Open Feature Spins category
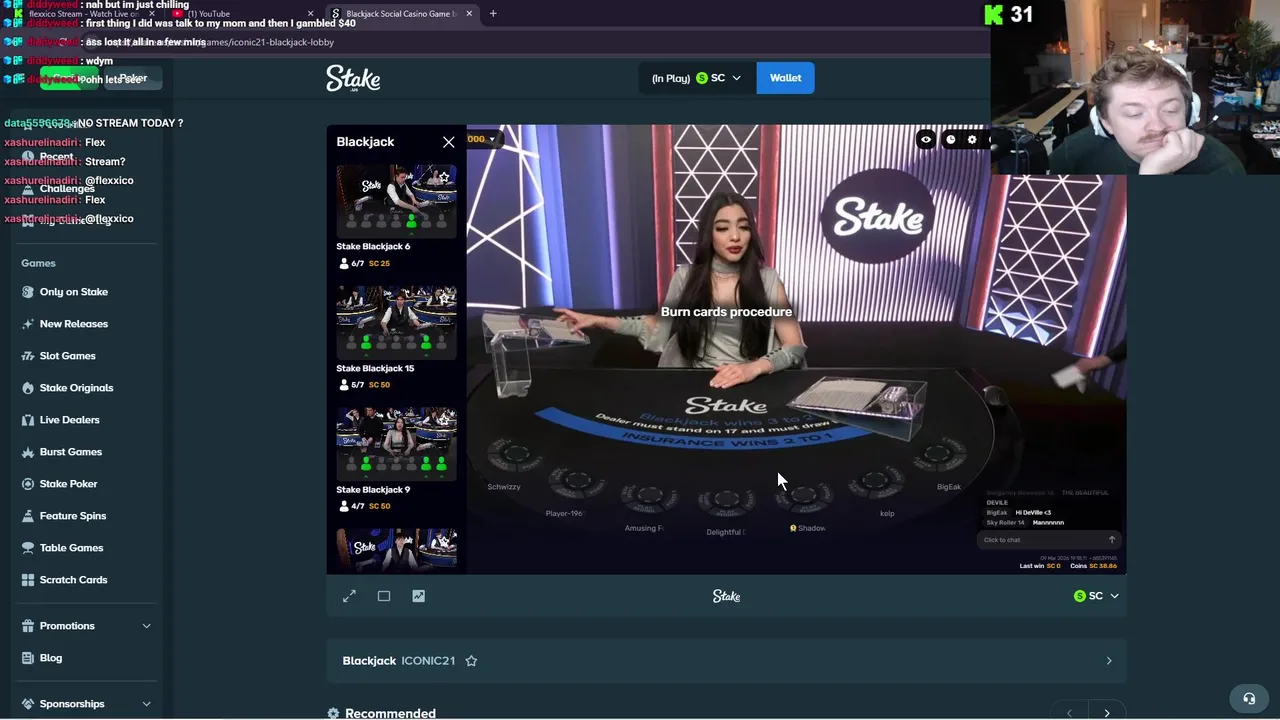 [73, 516]
